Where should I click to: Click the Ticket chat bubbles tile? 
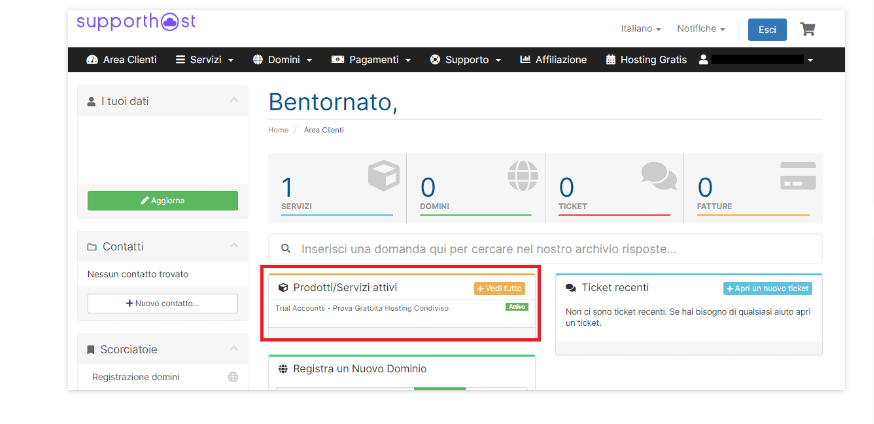[x=613, y=187]
